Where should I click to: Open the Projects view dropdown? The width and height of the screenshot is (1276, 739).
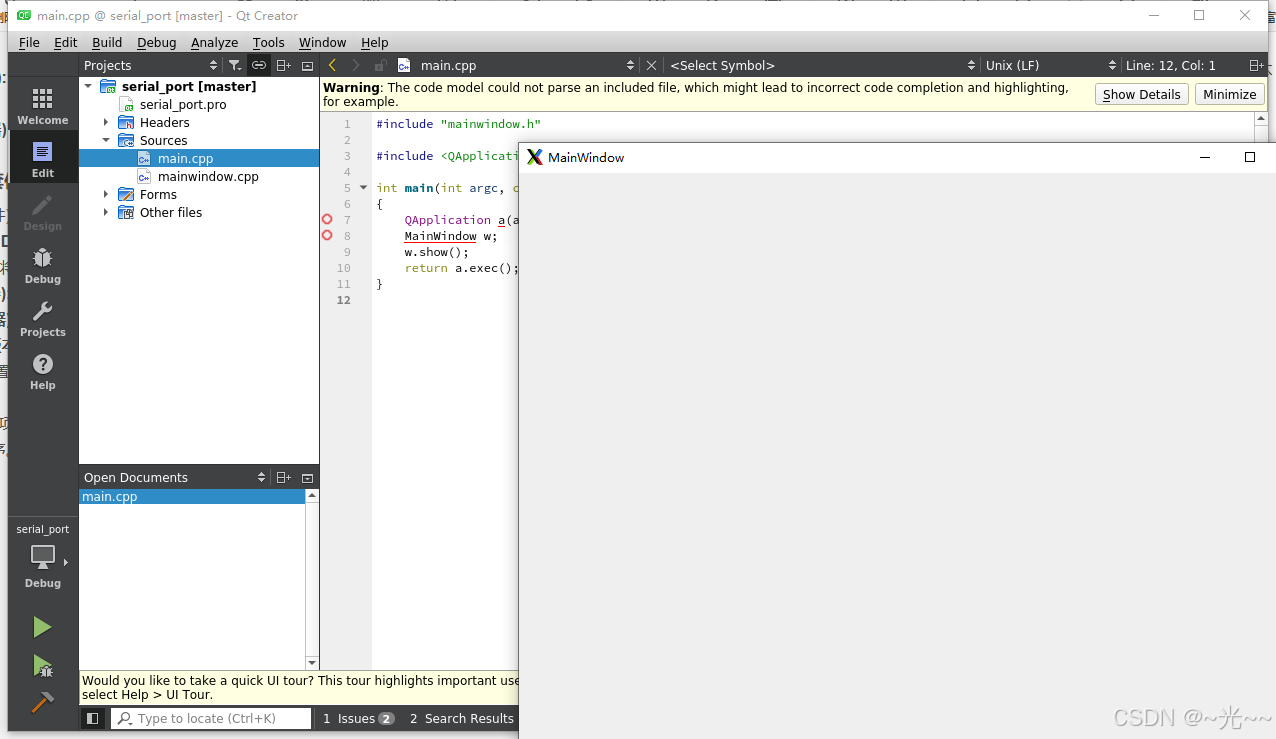tap(150, 65)
